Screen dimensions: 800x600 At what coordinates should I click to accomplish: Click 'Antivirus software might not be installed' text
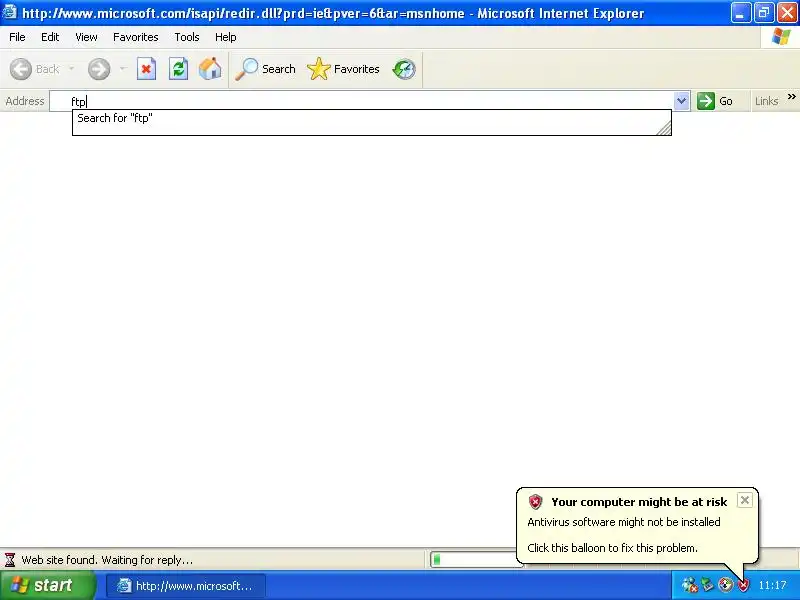pyautogui.click(x=623, y=522)
